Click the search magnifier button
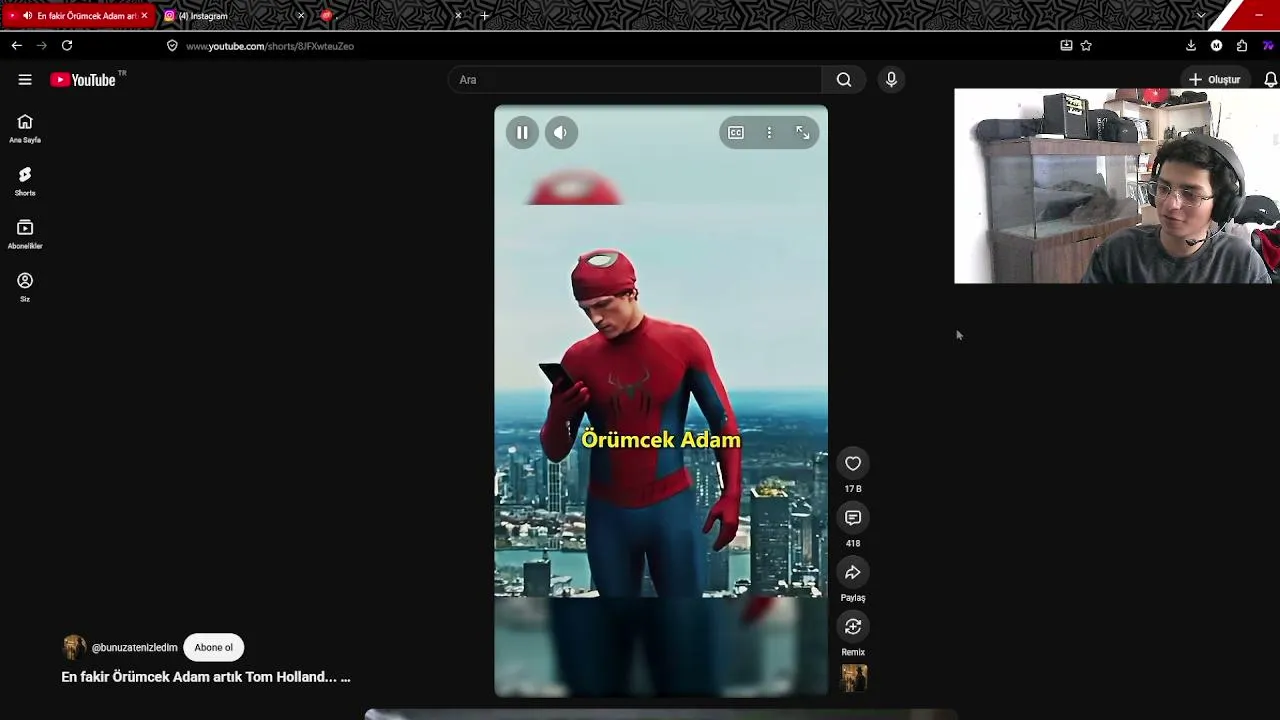The image size is (1280, 720). tap(844, 80)
